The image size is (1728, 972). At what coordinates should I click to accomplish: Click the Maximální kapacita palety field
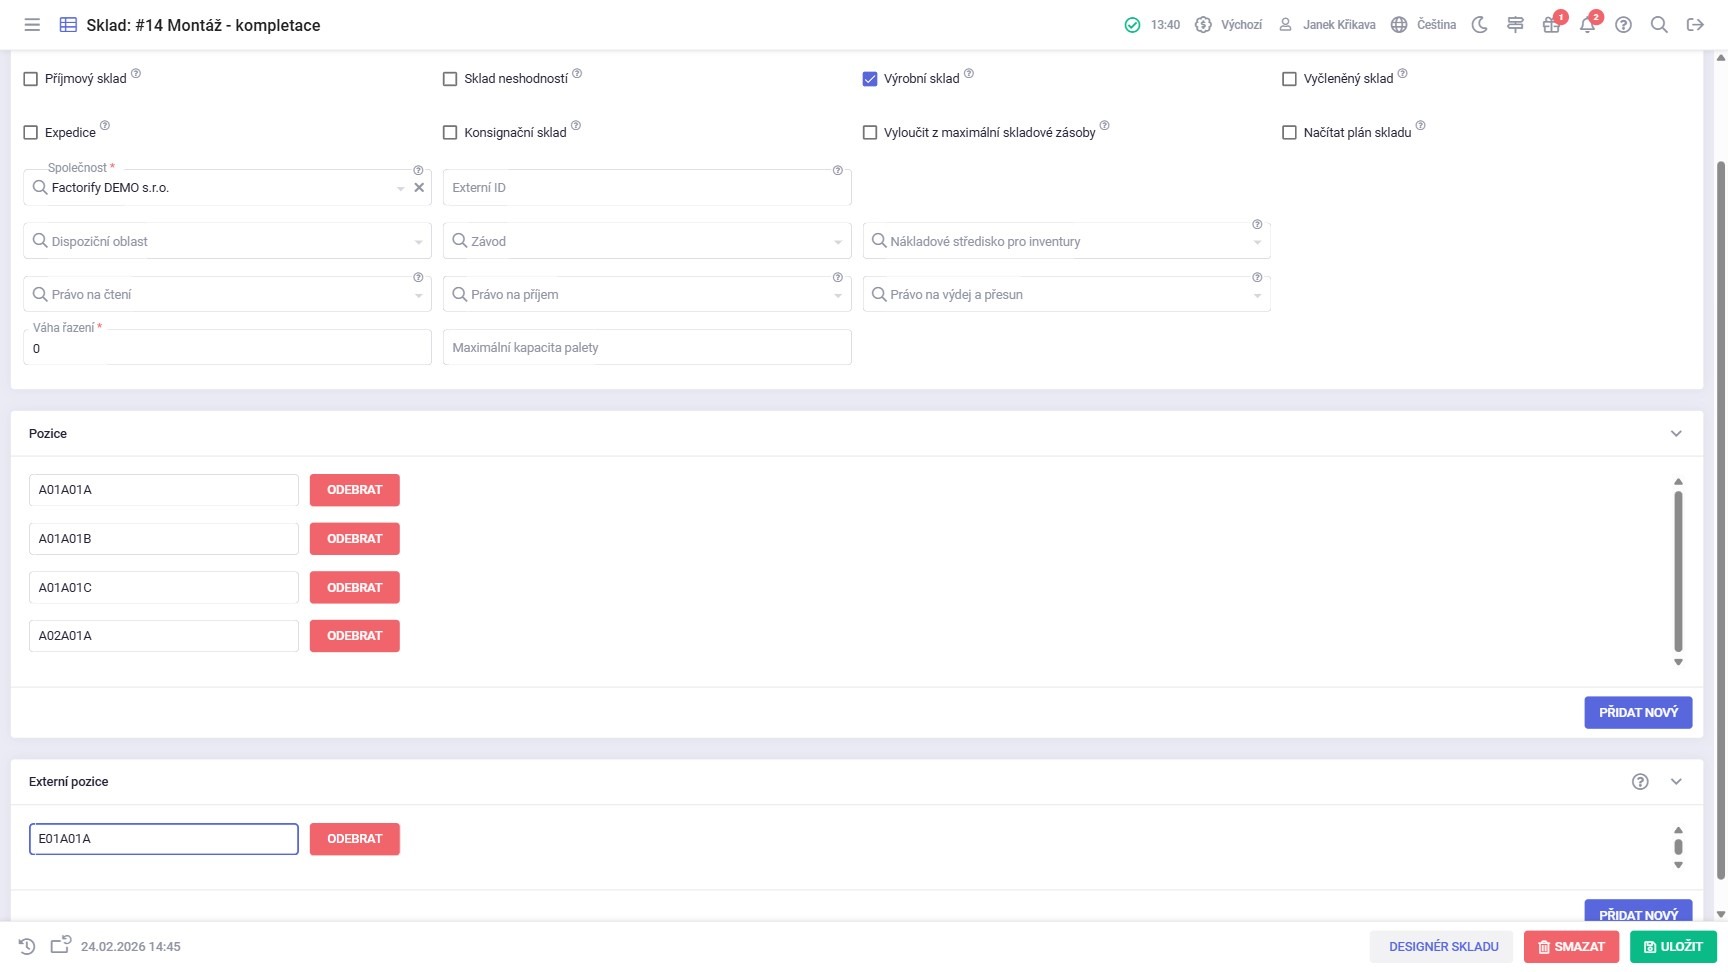(x=646, y=348)
